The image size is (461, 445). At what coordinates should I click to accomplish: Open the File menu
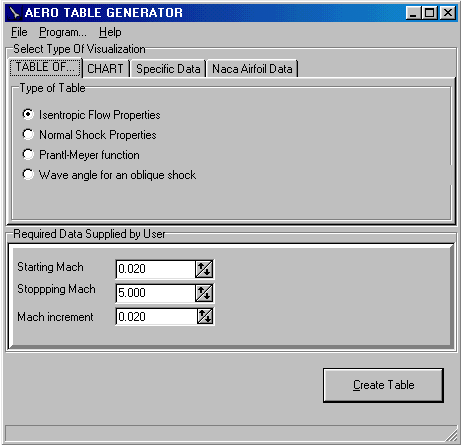click(19, 32)
